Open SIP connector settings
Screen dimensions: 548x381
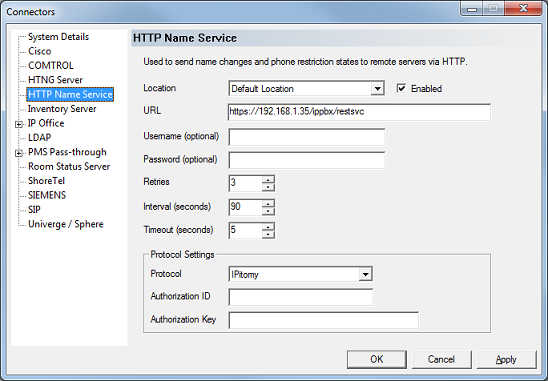click(x=34, y=209)
